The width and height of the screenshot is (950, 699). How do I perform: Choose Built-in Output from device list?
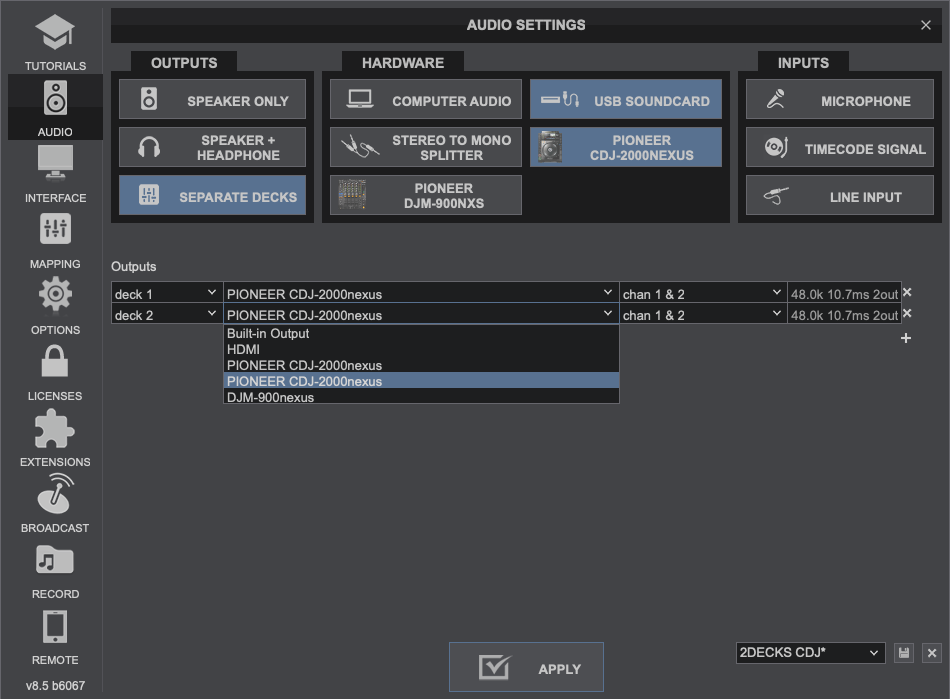421,334
